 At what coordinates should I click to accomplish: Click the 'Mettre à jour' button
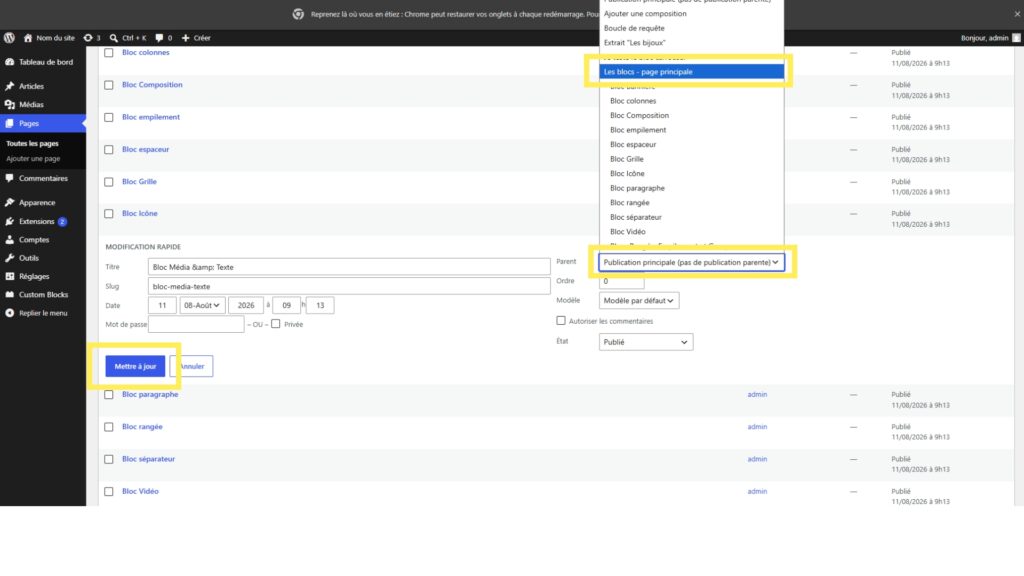(x=135, y=366)
